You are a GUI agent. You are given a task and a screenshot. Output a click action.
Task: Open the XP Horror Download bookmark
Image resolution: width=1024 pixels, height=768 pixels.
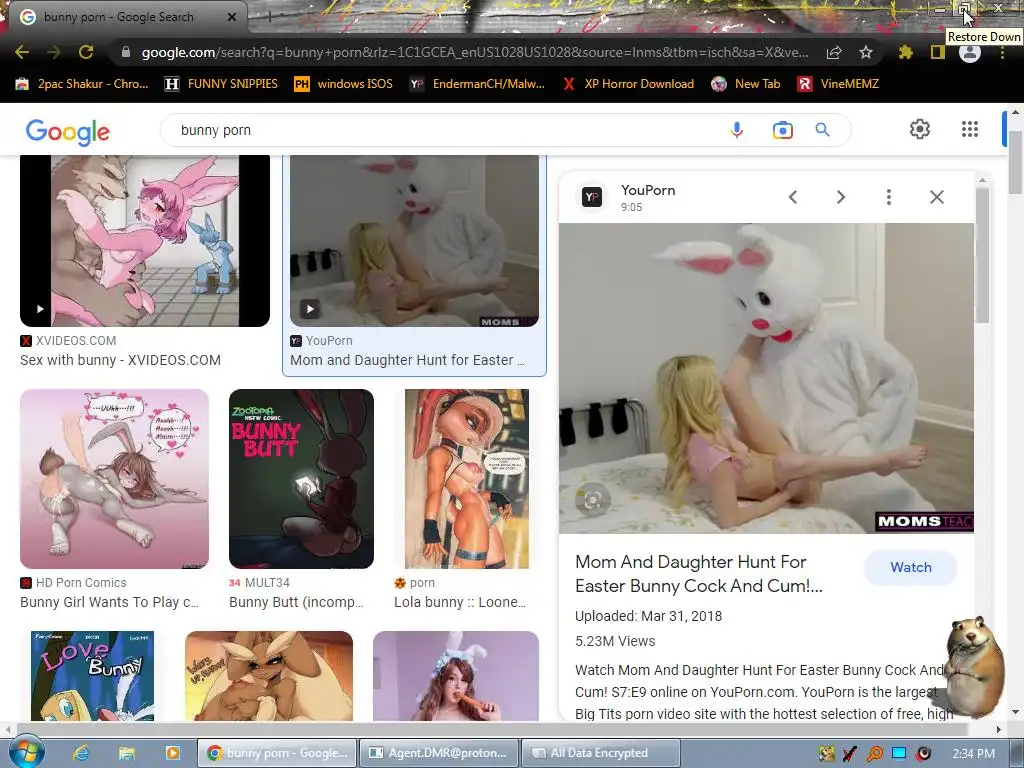coord(628,84)
